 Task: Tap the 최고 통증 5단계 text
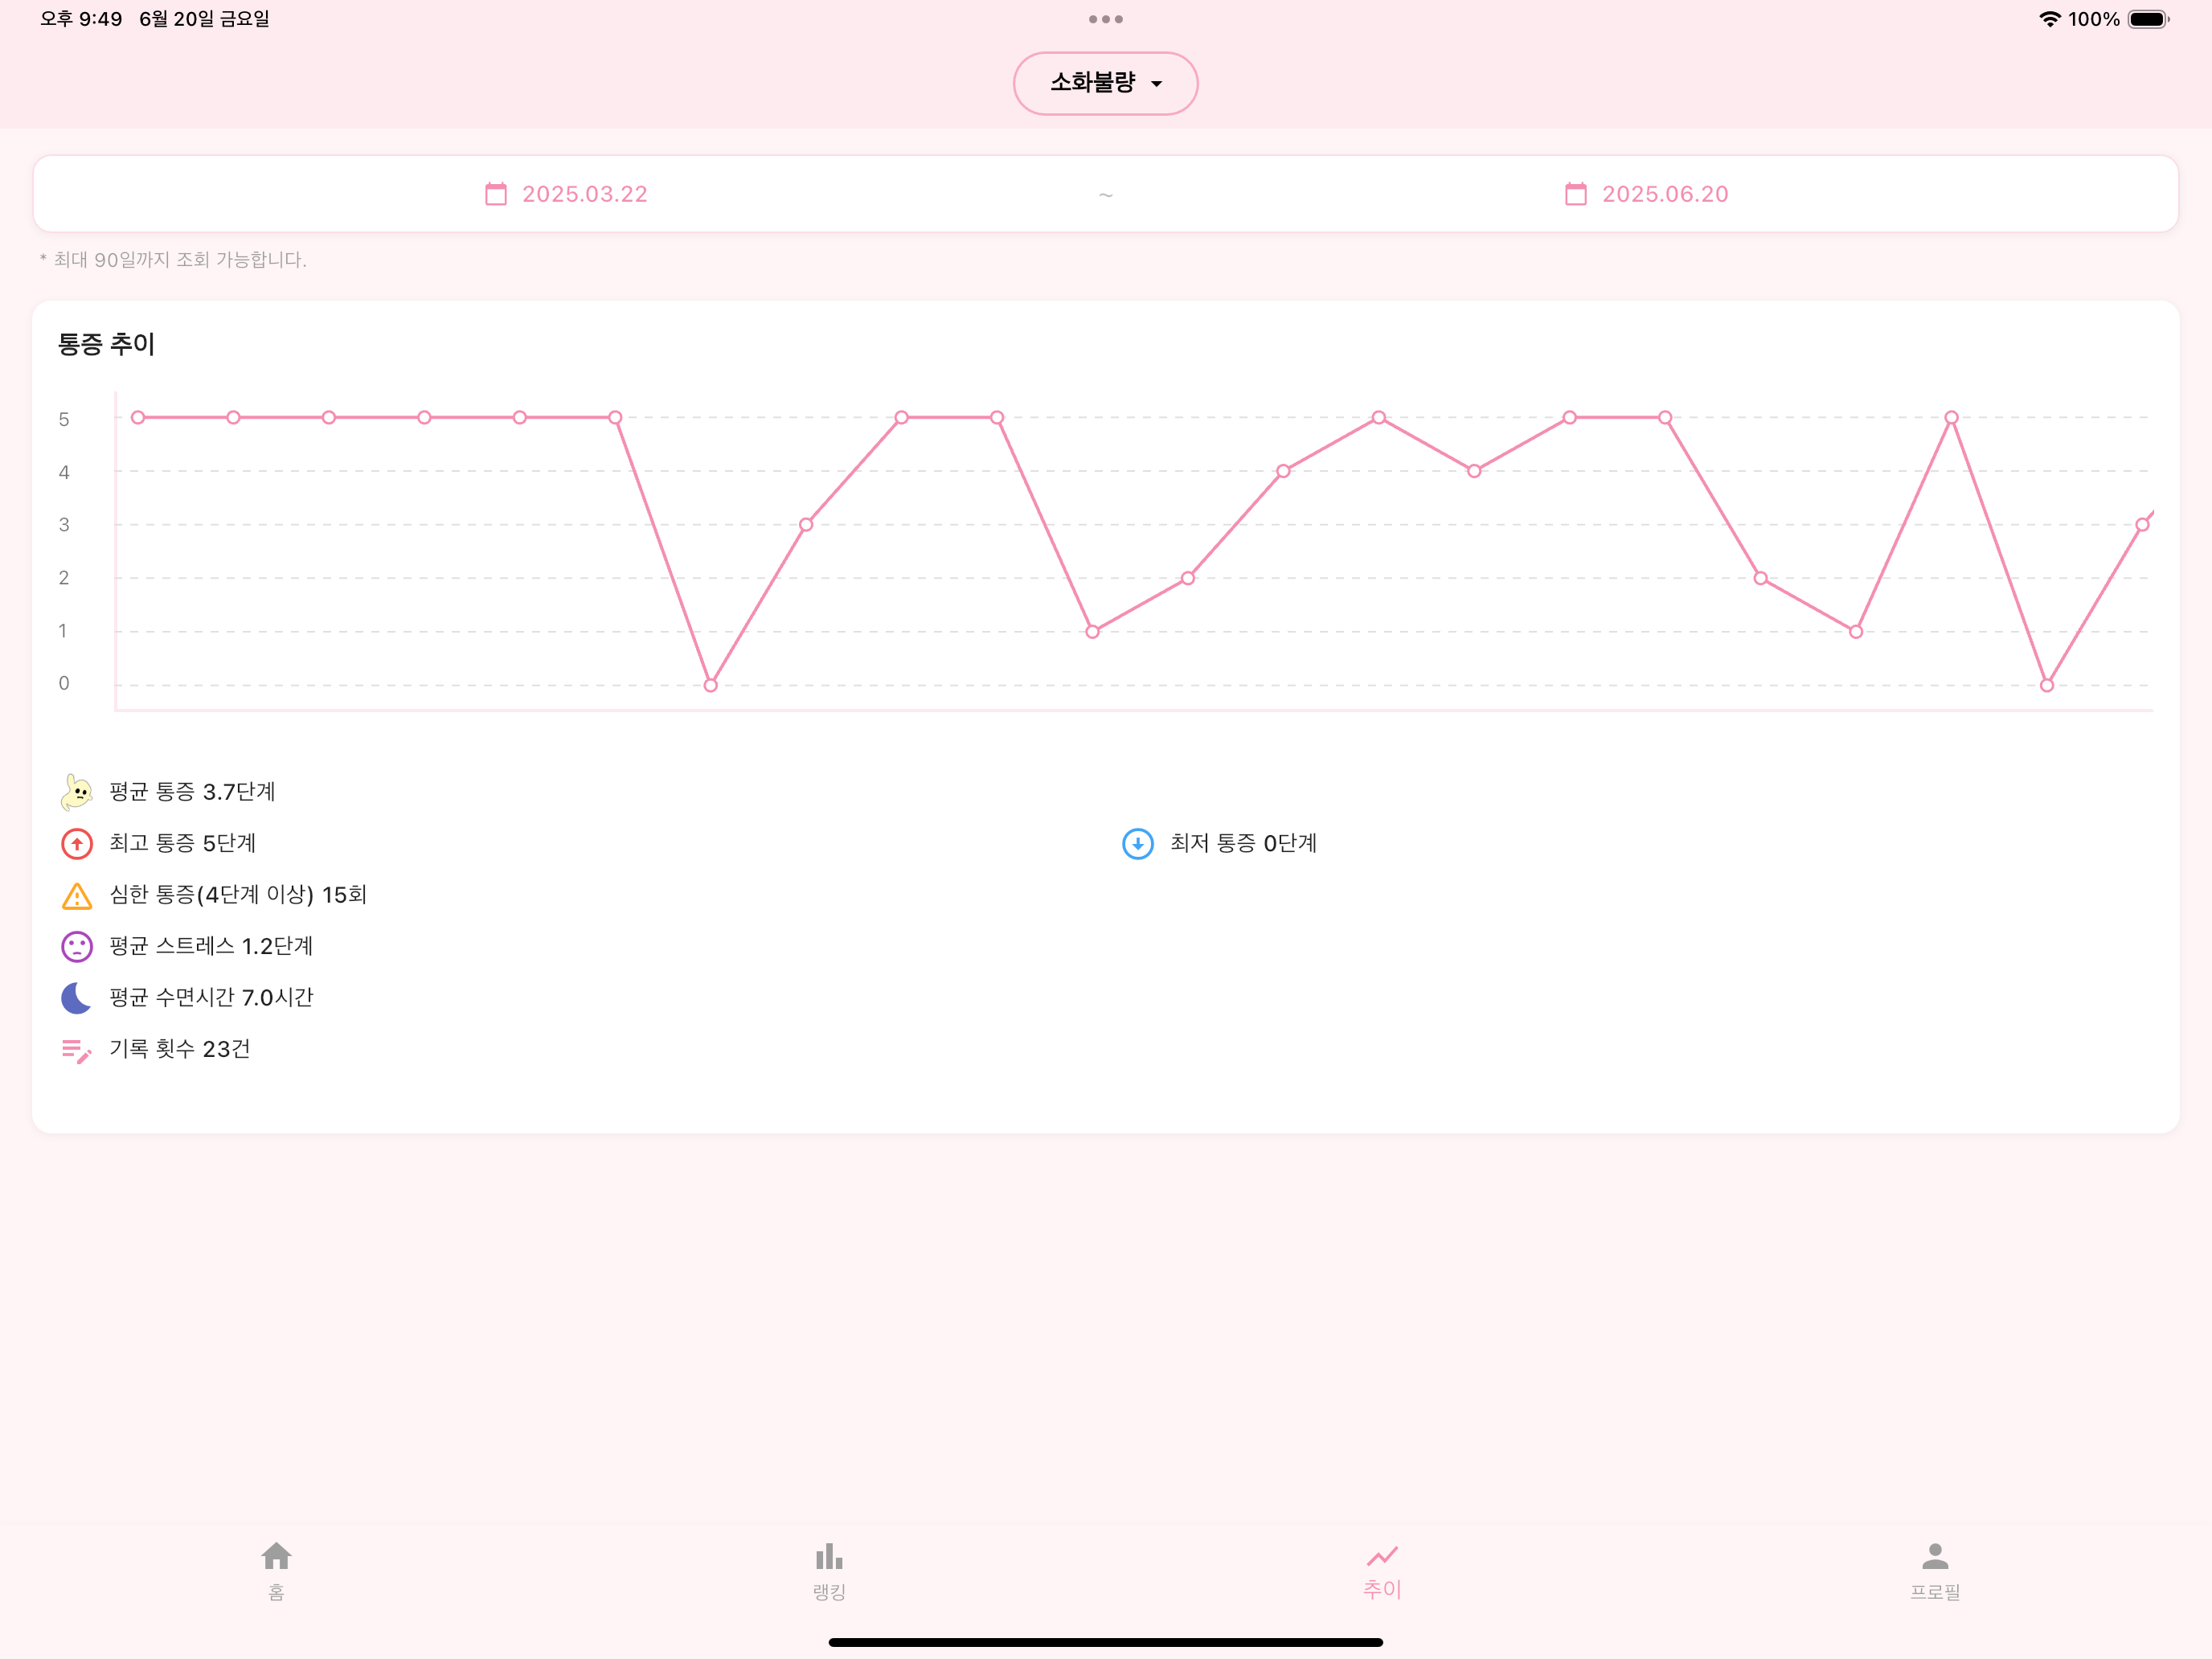click(182, 844)
